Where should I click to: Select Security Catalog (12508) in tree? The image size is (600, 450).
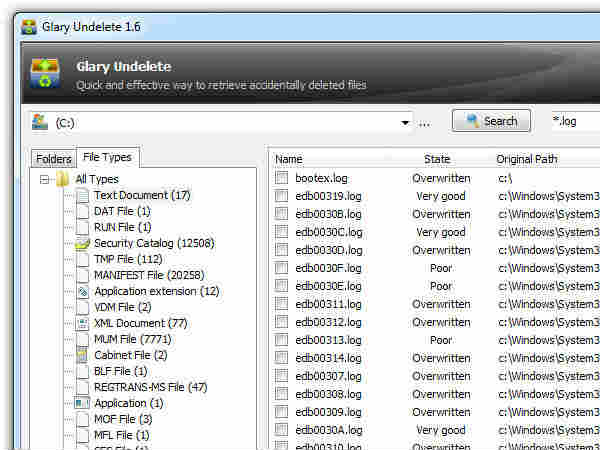coord(154,243)
